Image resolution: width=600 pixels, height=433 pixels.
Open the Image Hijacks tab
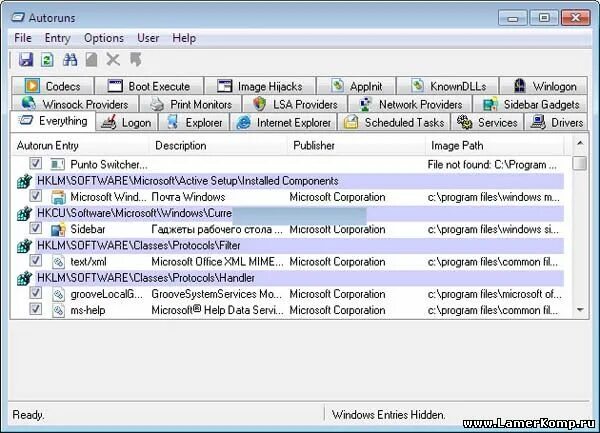click(x=260, y=86)
